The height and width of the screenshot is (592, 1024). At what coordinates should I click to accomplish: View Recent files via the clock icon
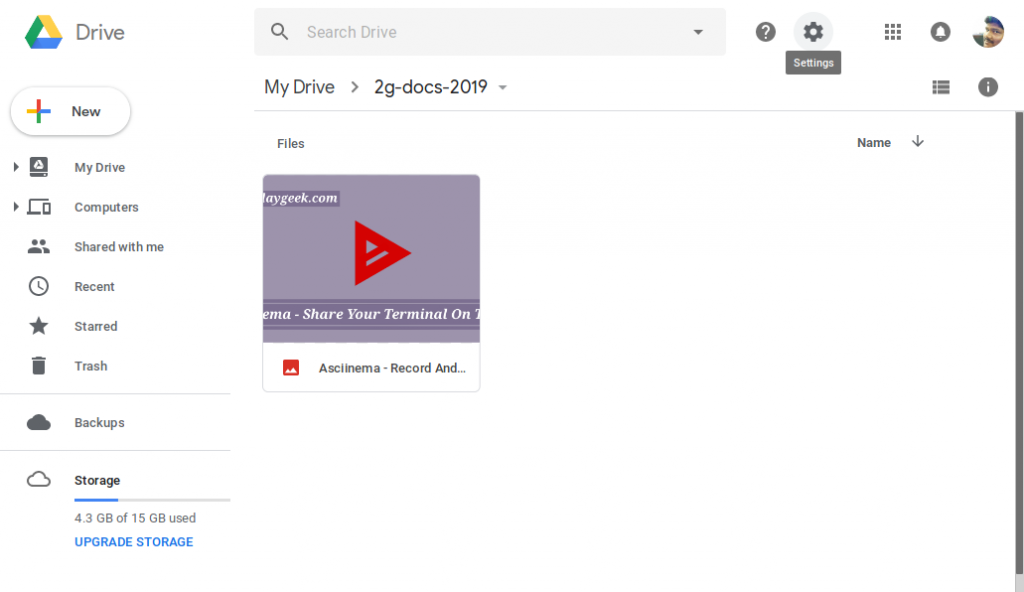coord(94,286)
